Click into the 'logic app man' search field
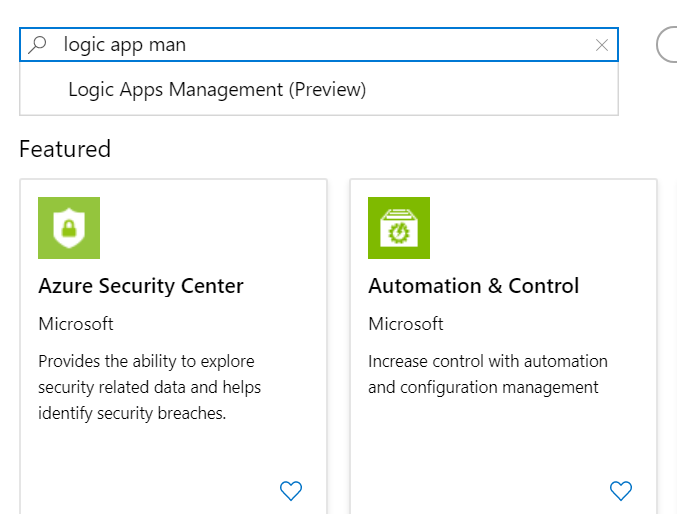Image resolution: width=677 pixels, height=514 pixels. [319, 44]
